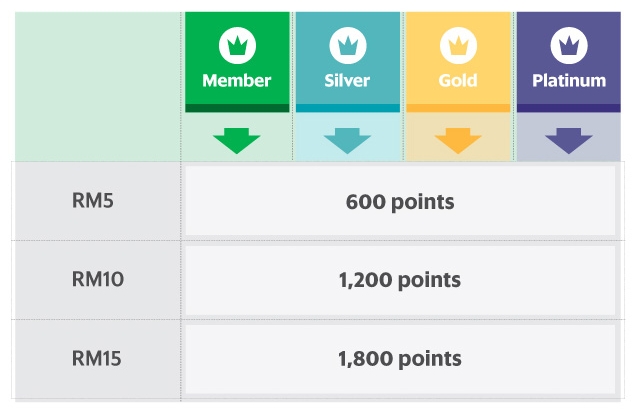
Task: Select the Platinum tier label
Action: (x=568, y=80)
